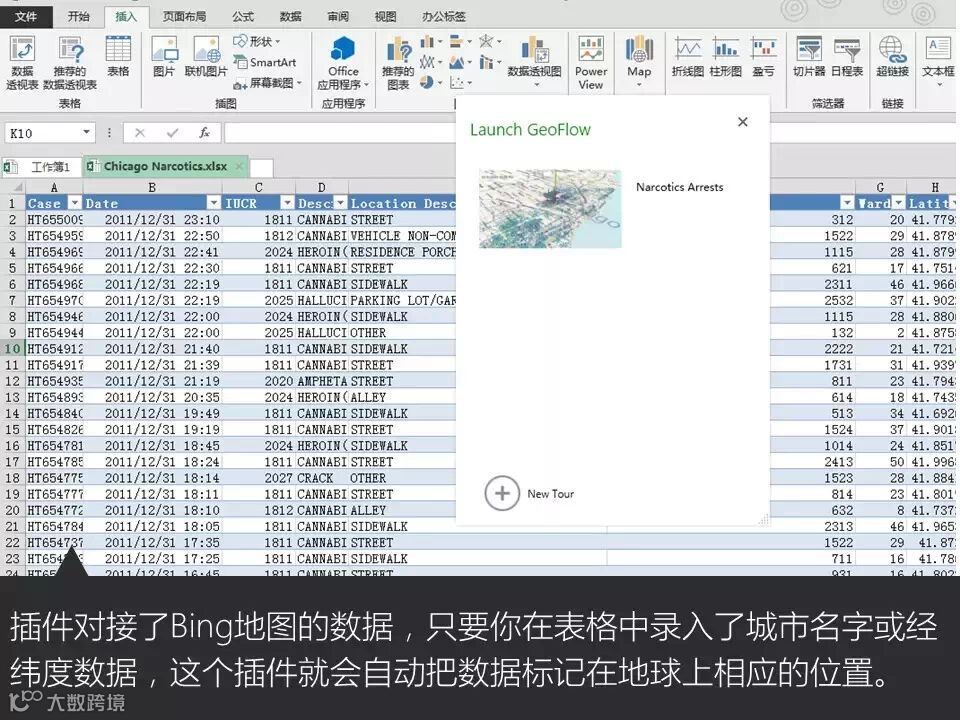The image size is (960, 720).
Task: Click the 'PARKING LOT/GAR' cell
Action: (403, 301)
